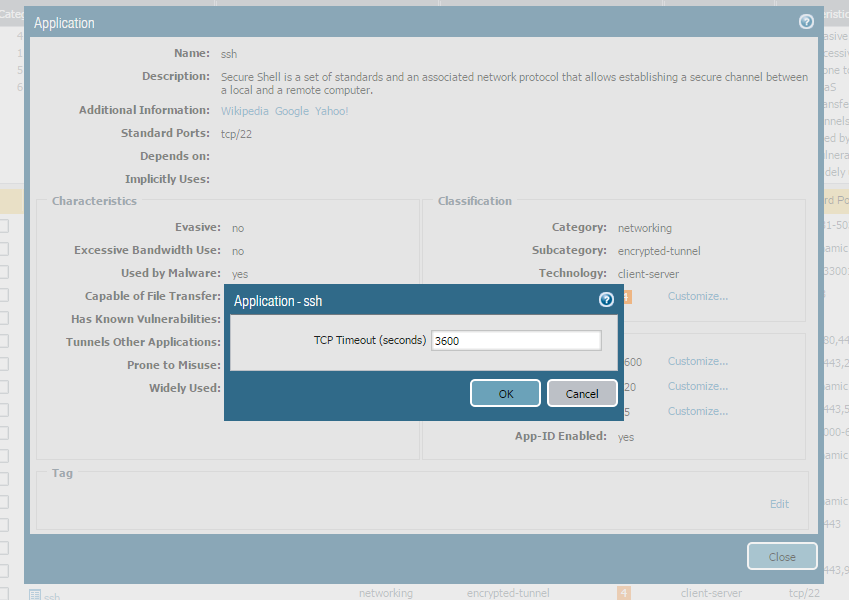
Task: Click client-server technology value
Action: (648, 274)
